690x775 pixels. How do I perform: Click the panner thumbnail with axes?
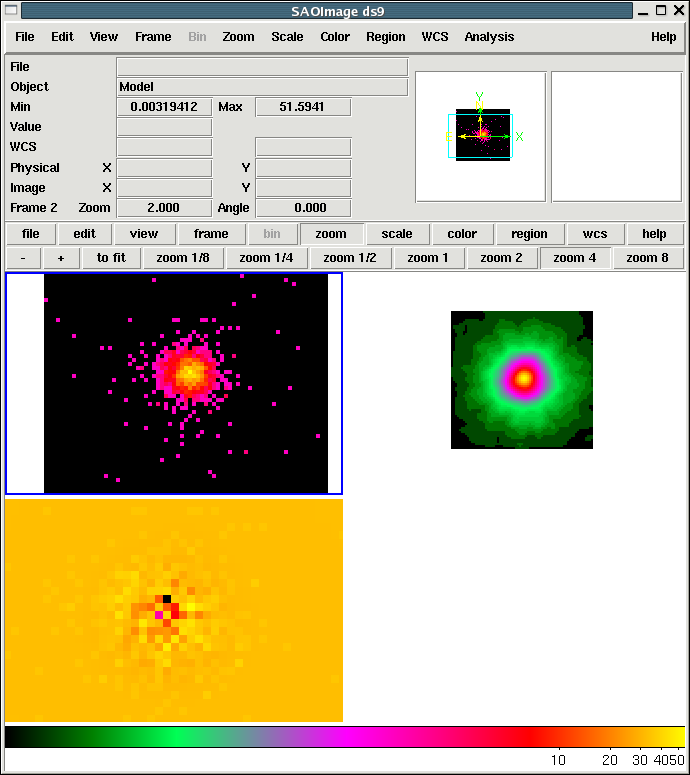tap(481, 136)
